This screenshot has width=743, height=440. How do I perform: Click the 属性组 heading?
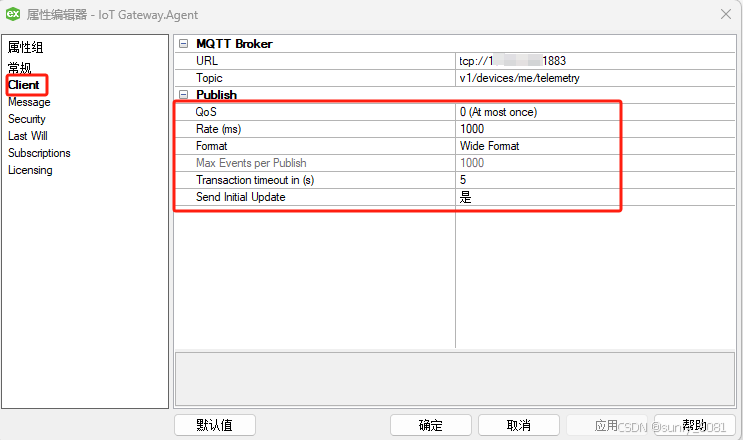pyautogui.click(x=26, y=47)
